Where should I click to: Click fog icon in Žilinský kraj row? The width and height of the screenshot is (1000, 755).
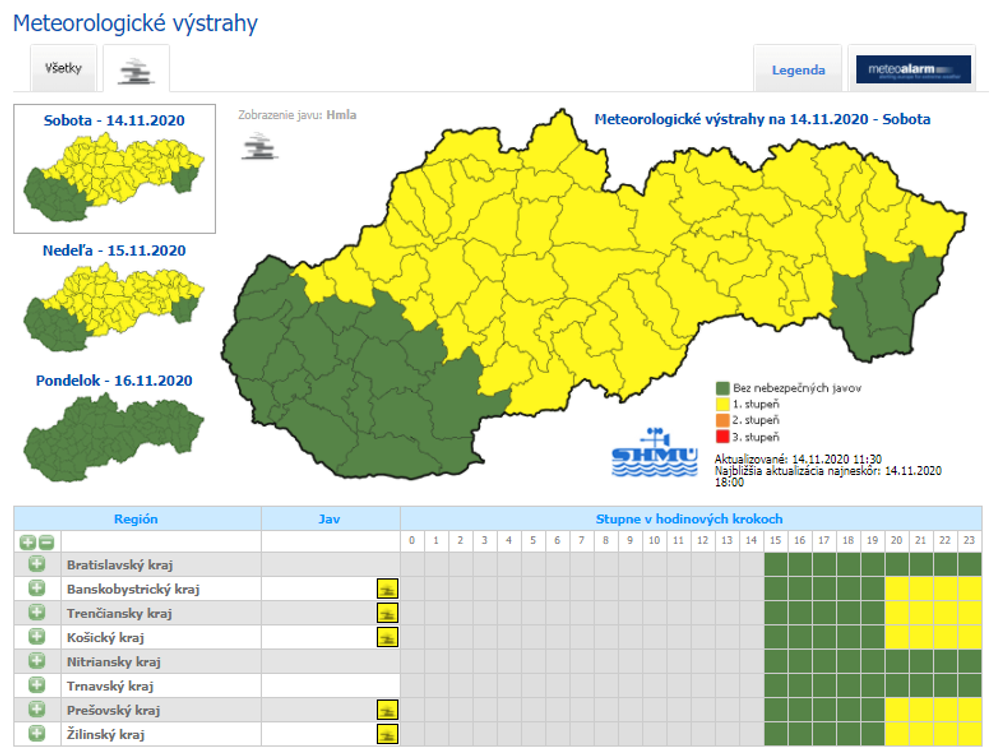coord(387,734)
